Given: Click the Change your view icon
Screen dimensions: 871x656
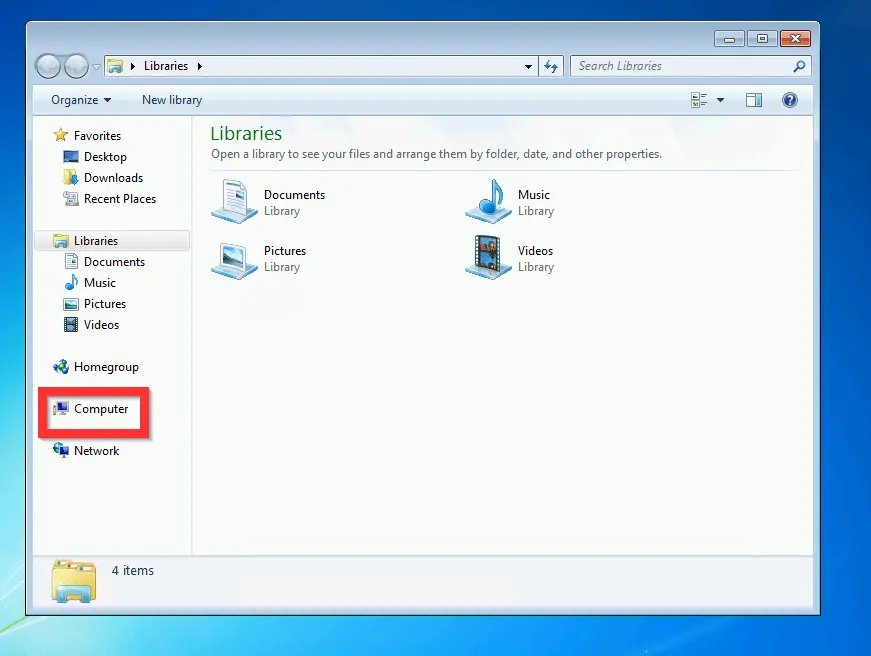Looking at the screenshot, I should pos(699,100).
